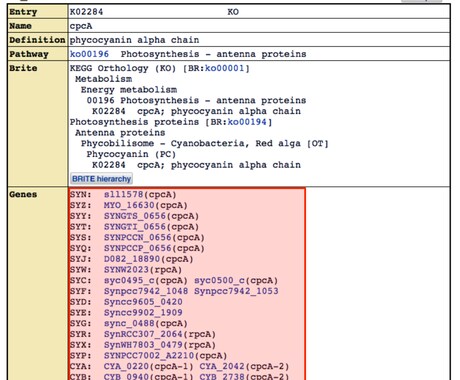The image size is (460, 380).
Task: Click the definition phycocyanin alpha chain
Action: coord(134,40)
